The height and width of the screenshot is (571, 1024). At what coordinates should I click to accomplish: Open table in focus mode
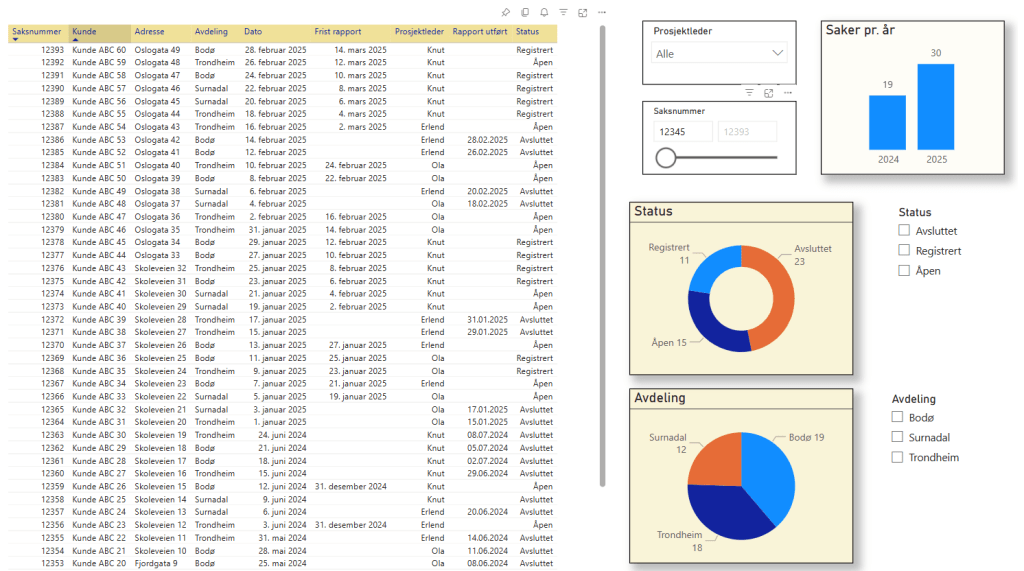coord(582,12)
